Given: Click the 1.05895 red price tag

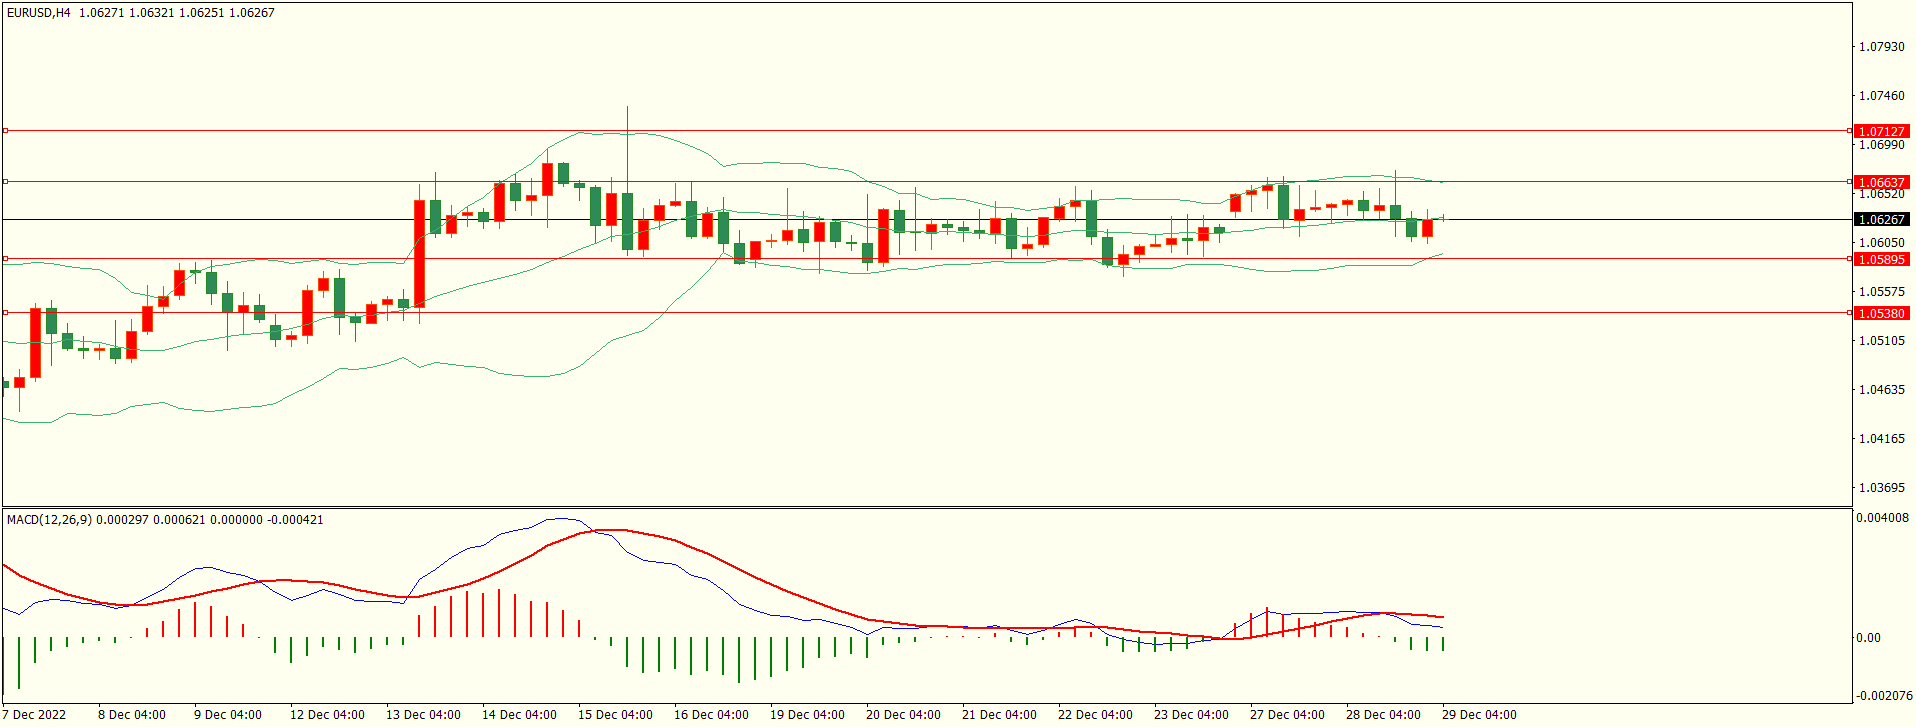Looking at the screenshot, I should click(1881, 259).
